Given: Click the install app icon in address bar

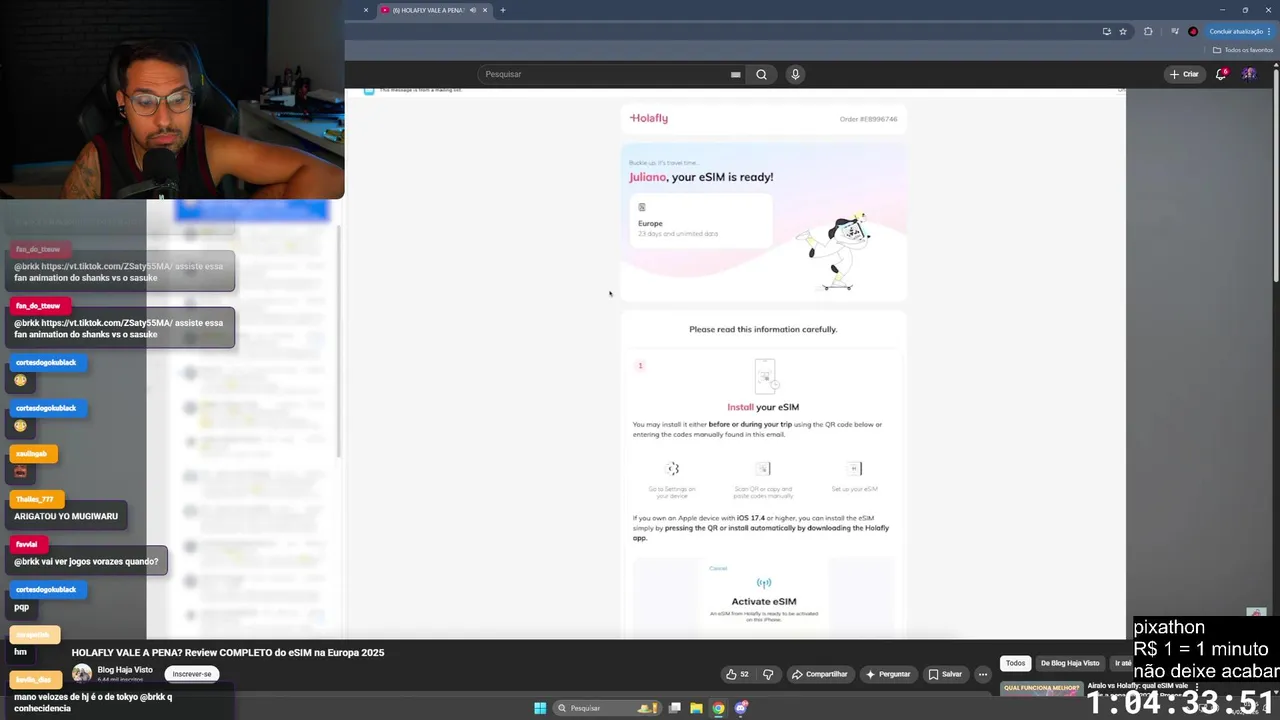Looking at the screenshot, I should pyautogui.click(x=1106, y=31).
